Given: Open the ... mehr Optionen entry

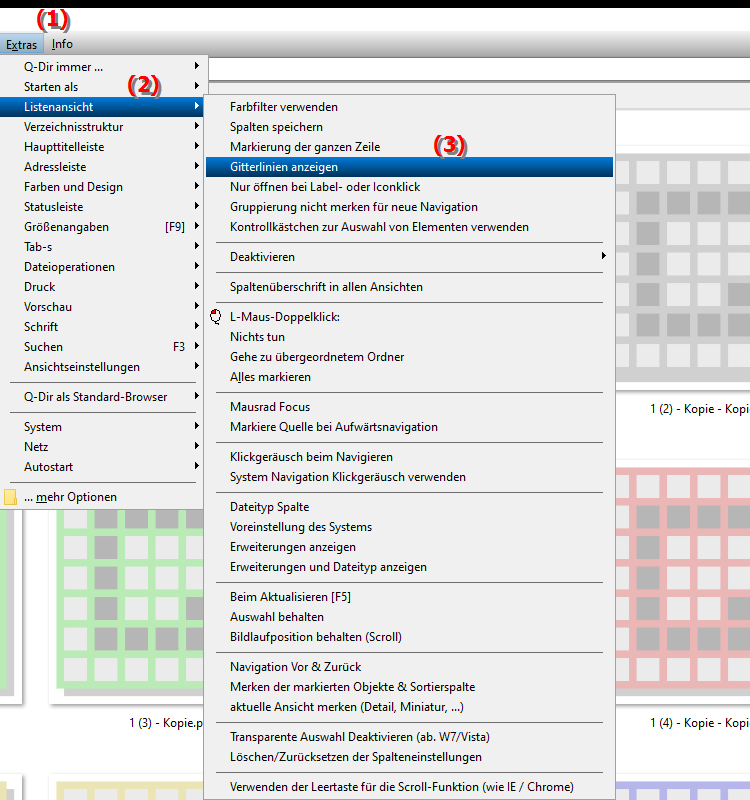Looking at the screenshot, I should click(x=102, y=497).
